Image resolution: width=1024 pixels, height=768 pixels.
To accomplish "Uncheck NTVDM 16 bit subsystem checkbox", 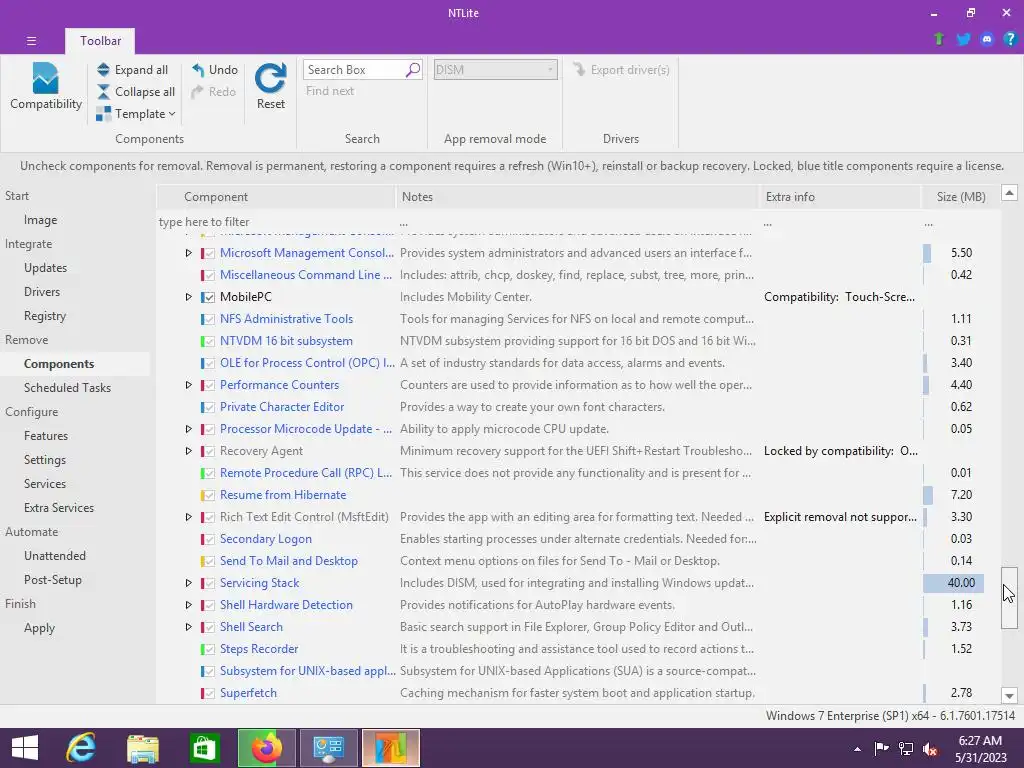I will 208,341.
